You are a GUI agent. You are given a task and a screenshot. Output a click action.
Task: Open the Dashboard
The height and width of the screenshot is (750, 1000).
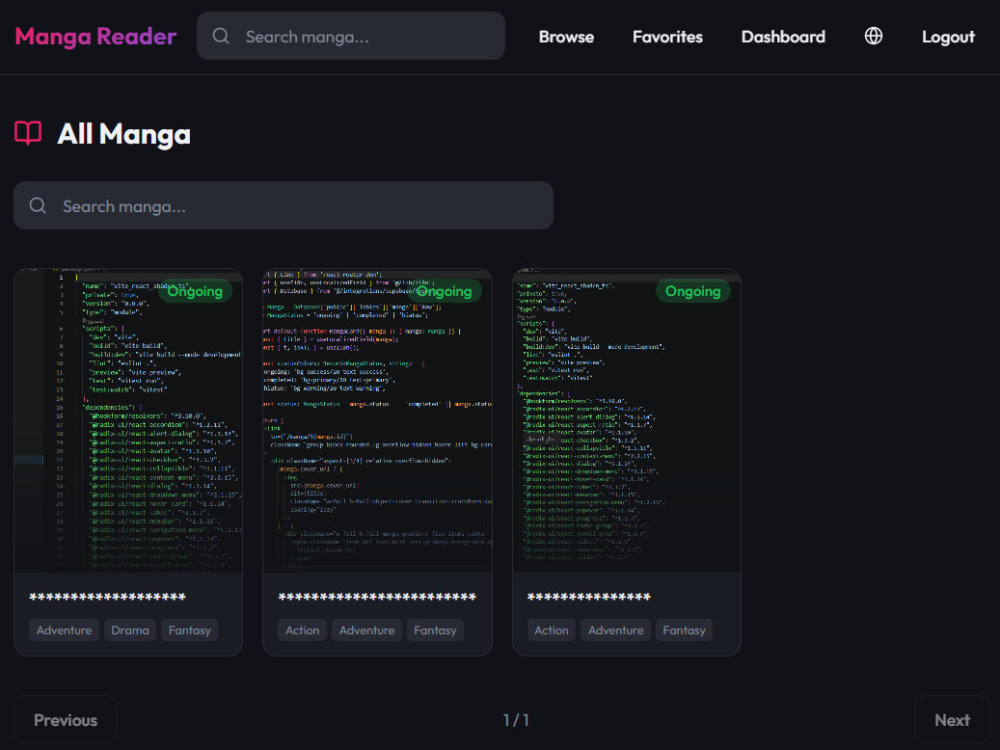[783, 37]
